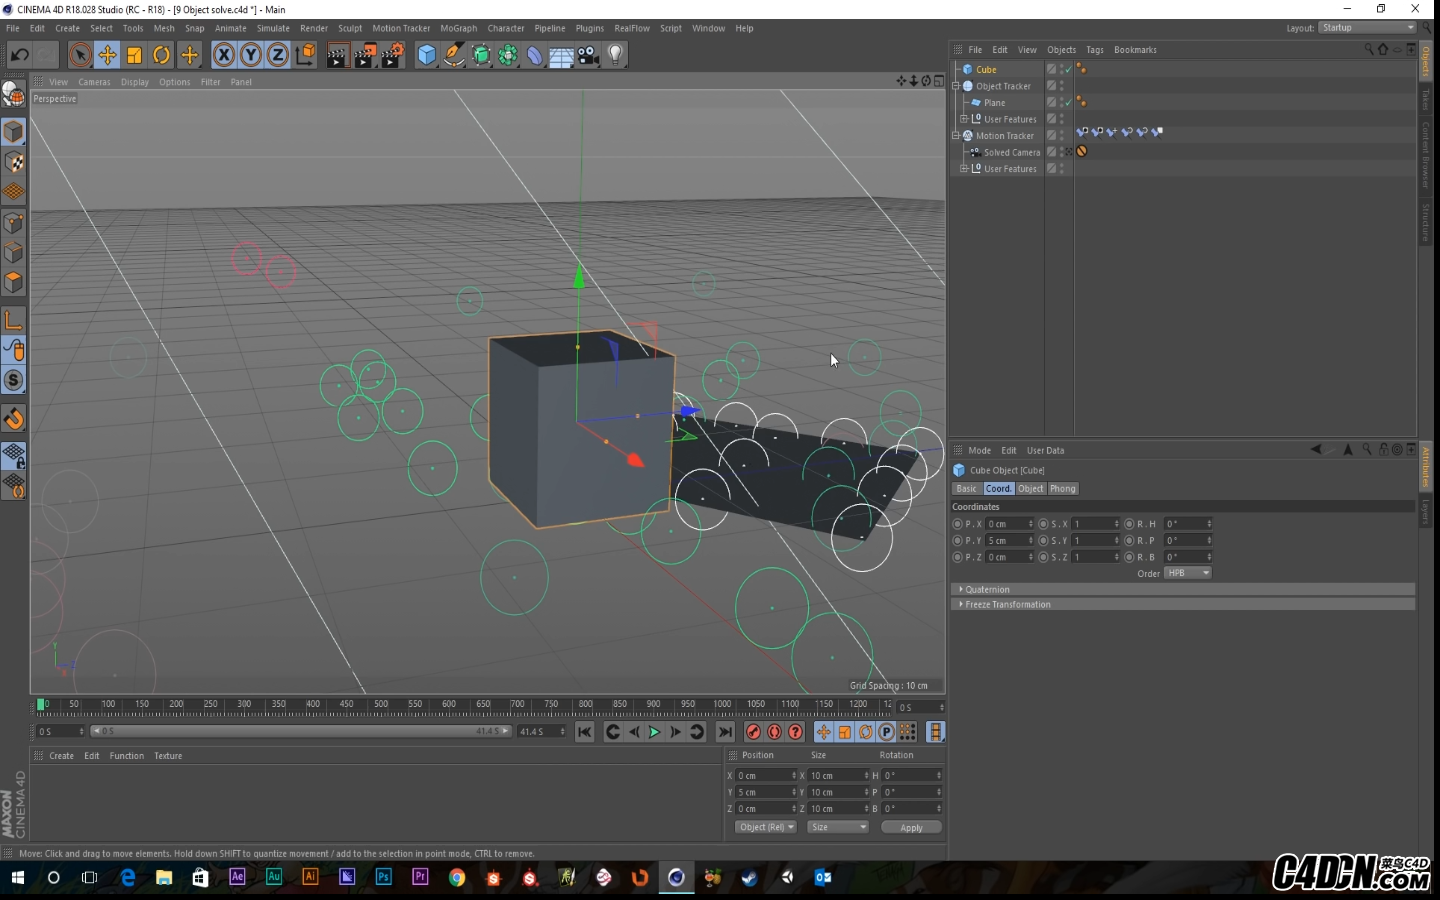Open the MoGraph menu
The height and width of the screenshot is (900, 1440).
tap(459, 28)
